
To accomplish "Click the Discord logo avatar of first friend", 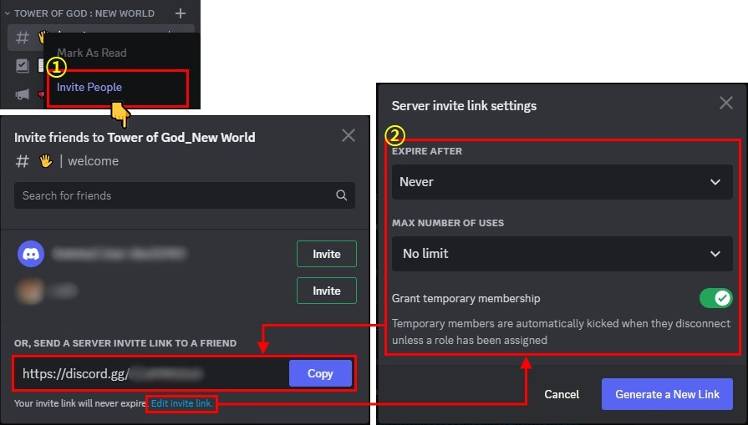I will (31, 254).
